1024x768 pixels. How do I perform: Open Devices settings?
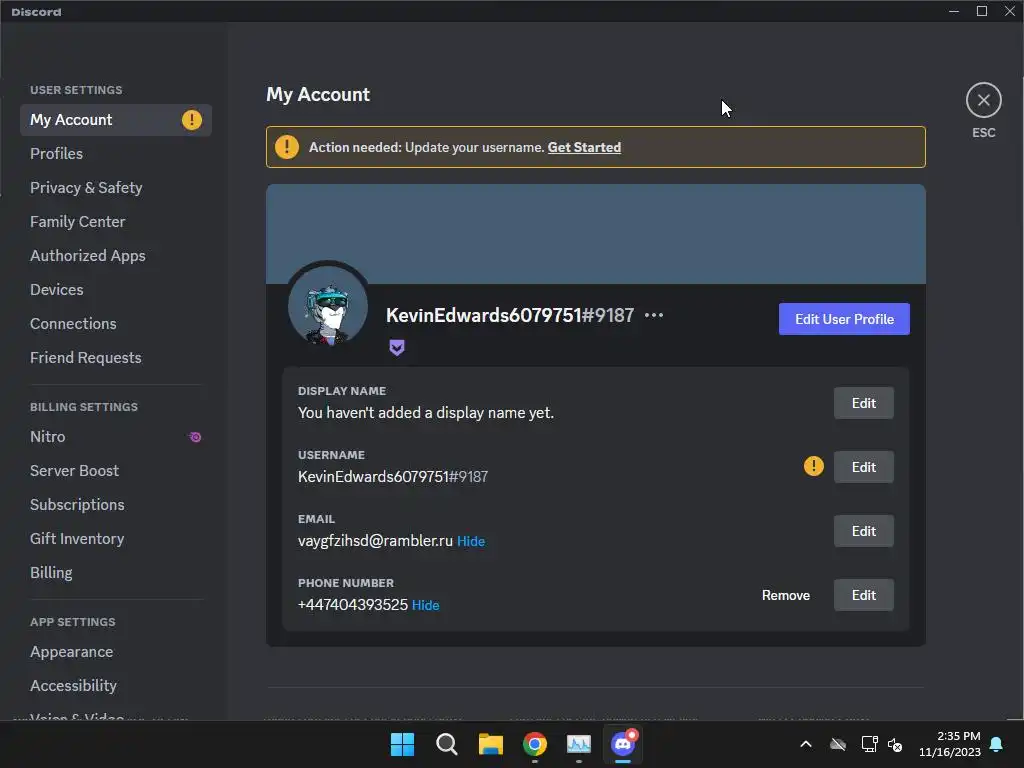116,290
